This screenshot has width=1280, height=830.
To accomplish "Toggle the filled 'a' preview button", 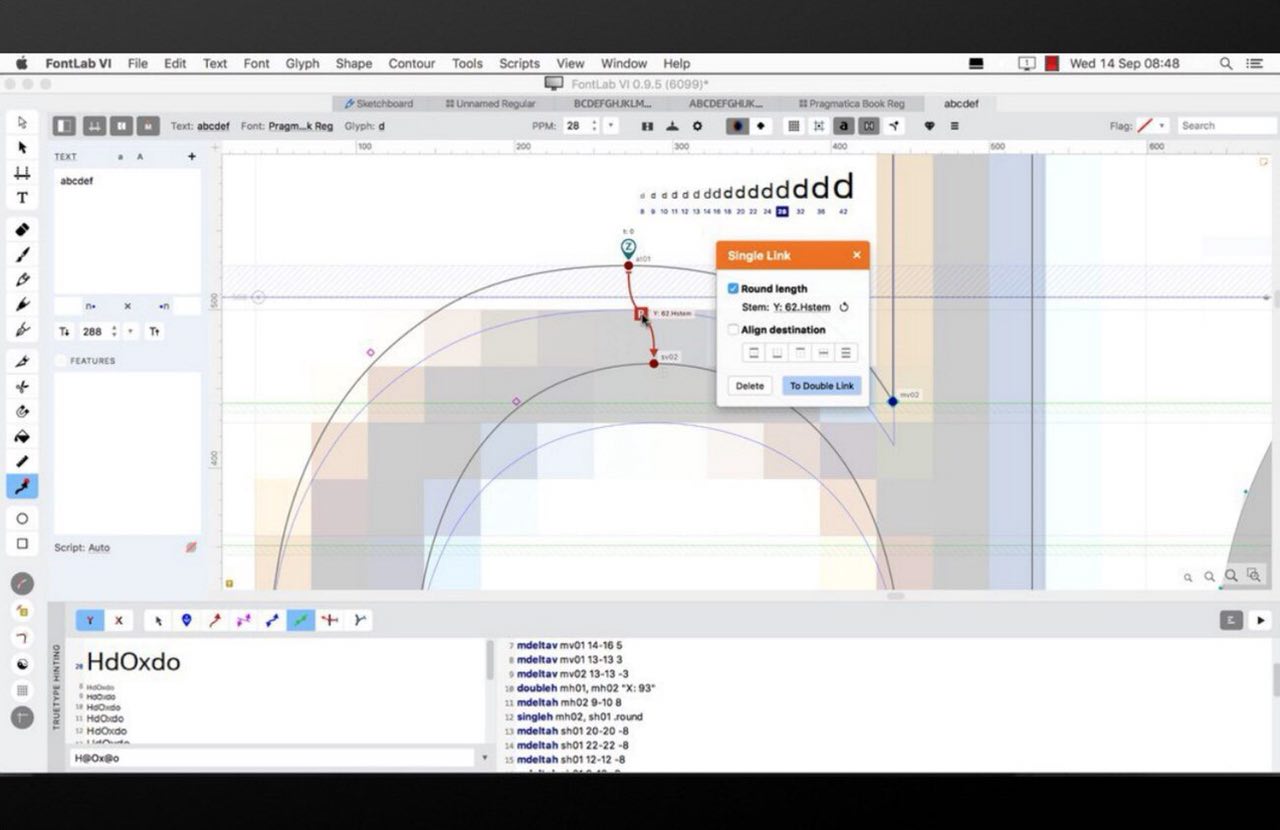I will (844, 126).
